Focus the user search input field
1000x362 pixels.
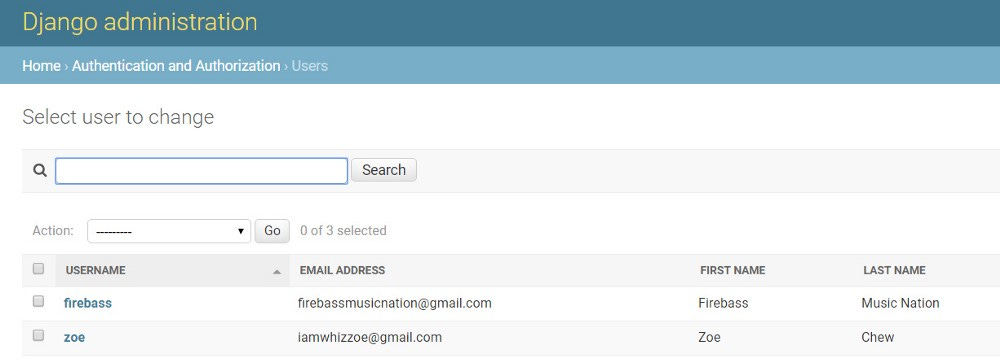coord(202,171)
